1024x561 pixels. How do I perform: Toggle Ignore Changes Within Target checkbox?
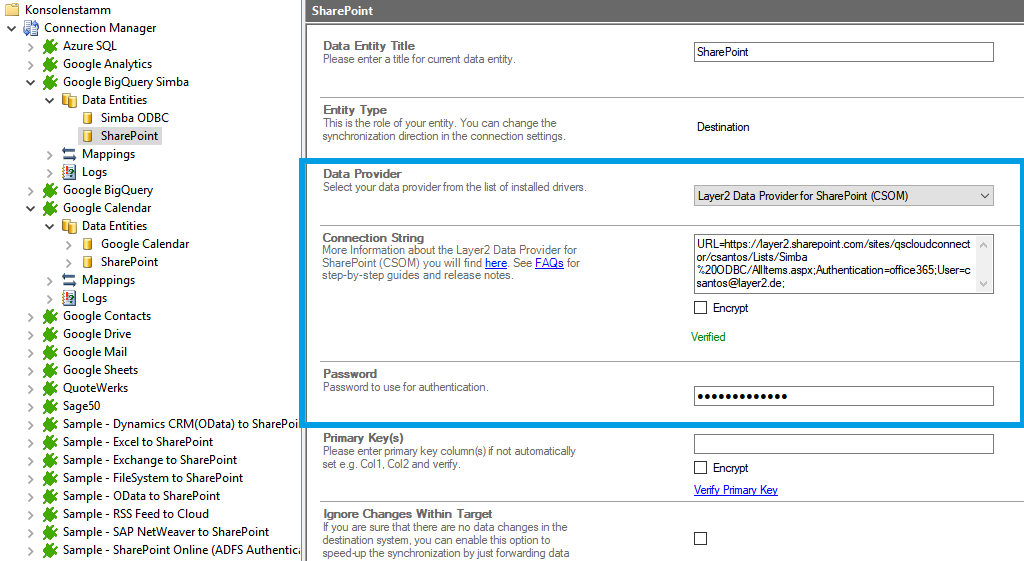coord(700,539)
